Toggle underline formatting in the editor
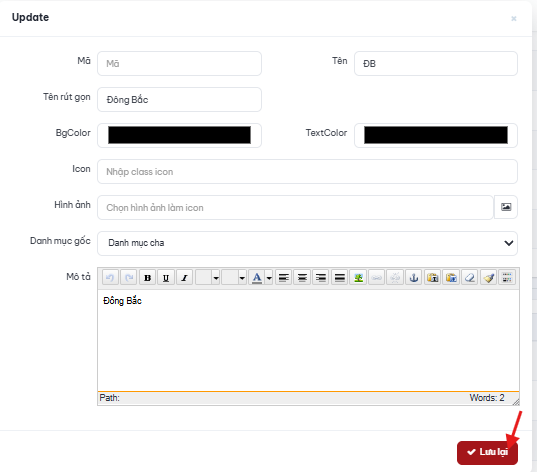Screen dimensions: 537x472 click(166, 277)
